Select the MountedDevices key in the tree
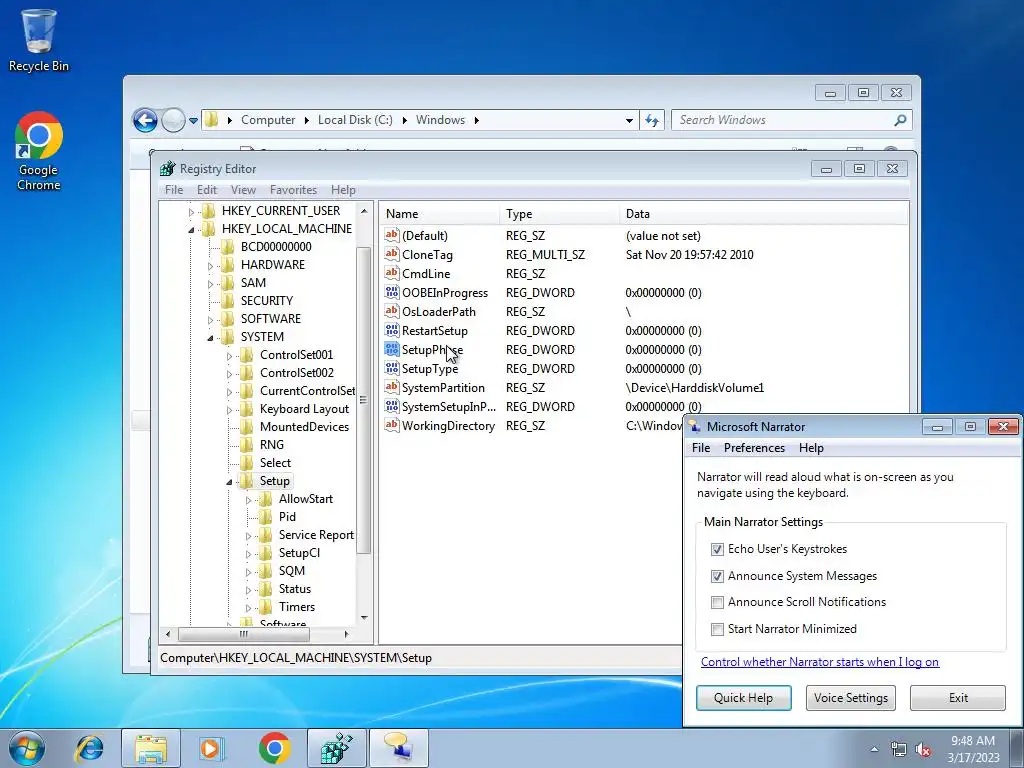The height and width of the screenshot is (768, 1024). [x=304, y=426]
